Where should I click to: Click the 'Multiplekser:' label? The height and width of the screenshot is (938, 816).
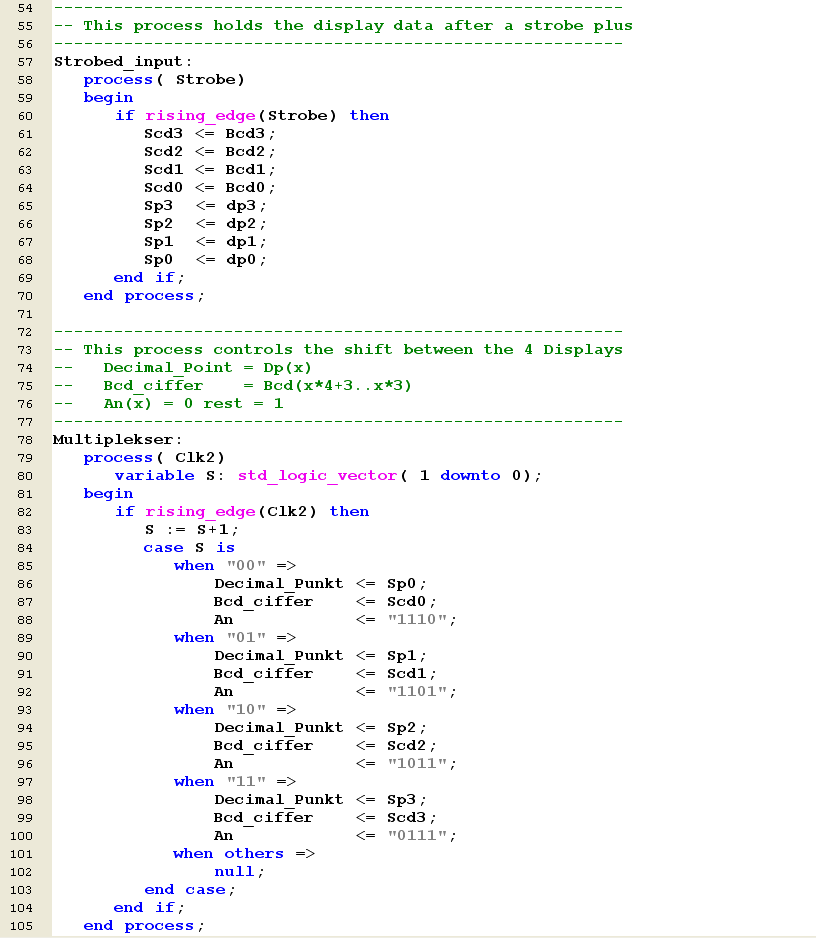[x=117, y=440]
